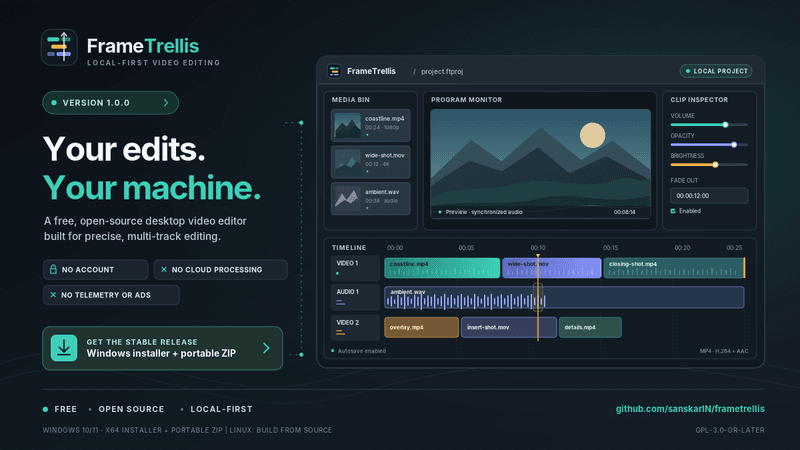Open the github.com/sanskarIN/frametrellis link
Image resolution: width=800 pixels, height=450 pixels.
coord(690,409)
